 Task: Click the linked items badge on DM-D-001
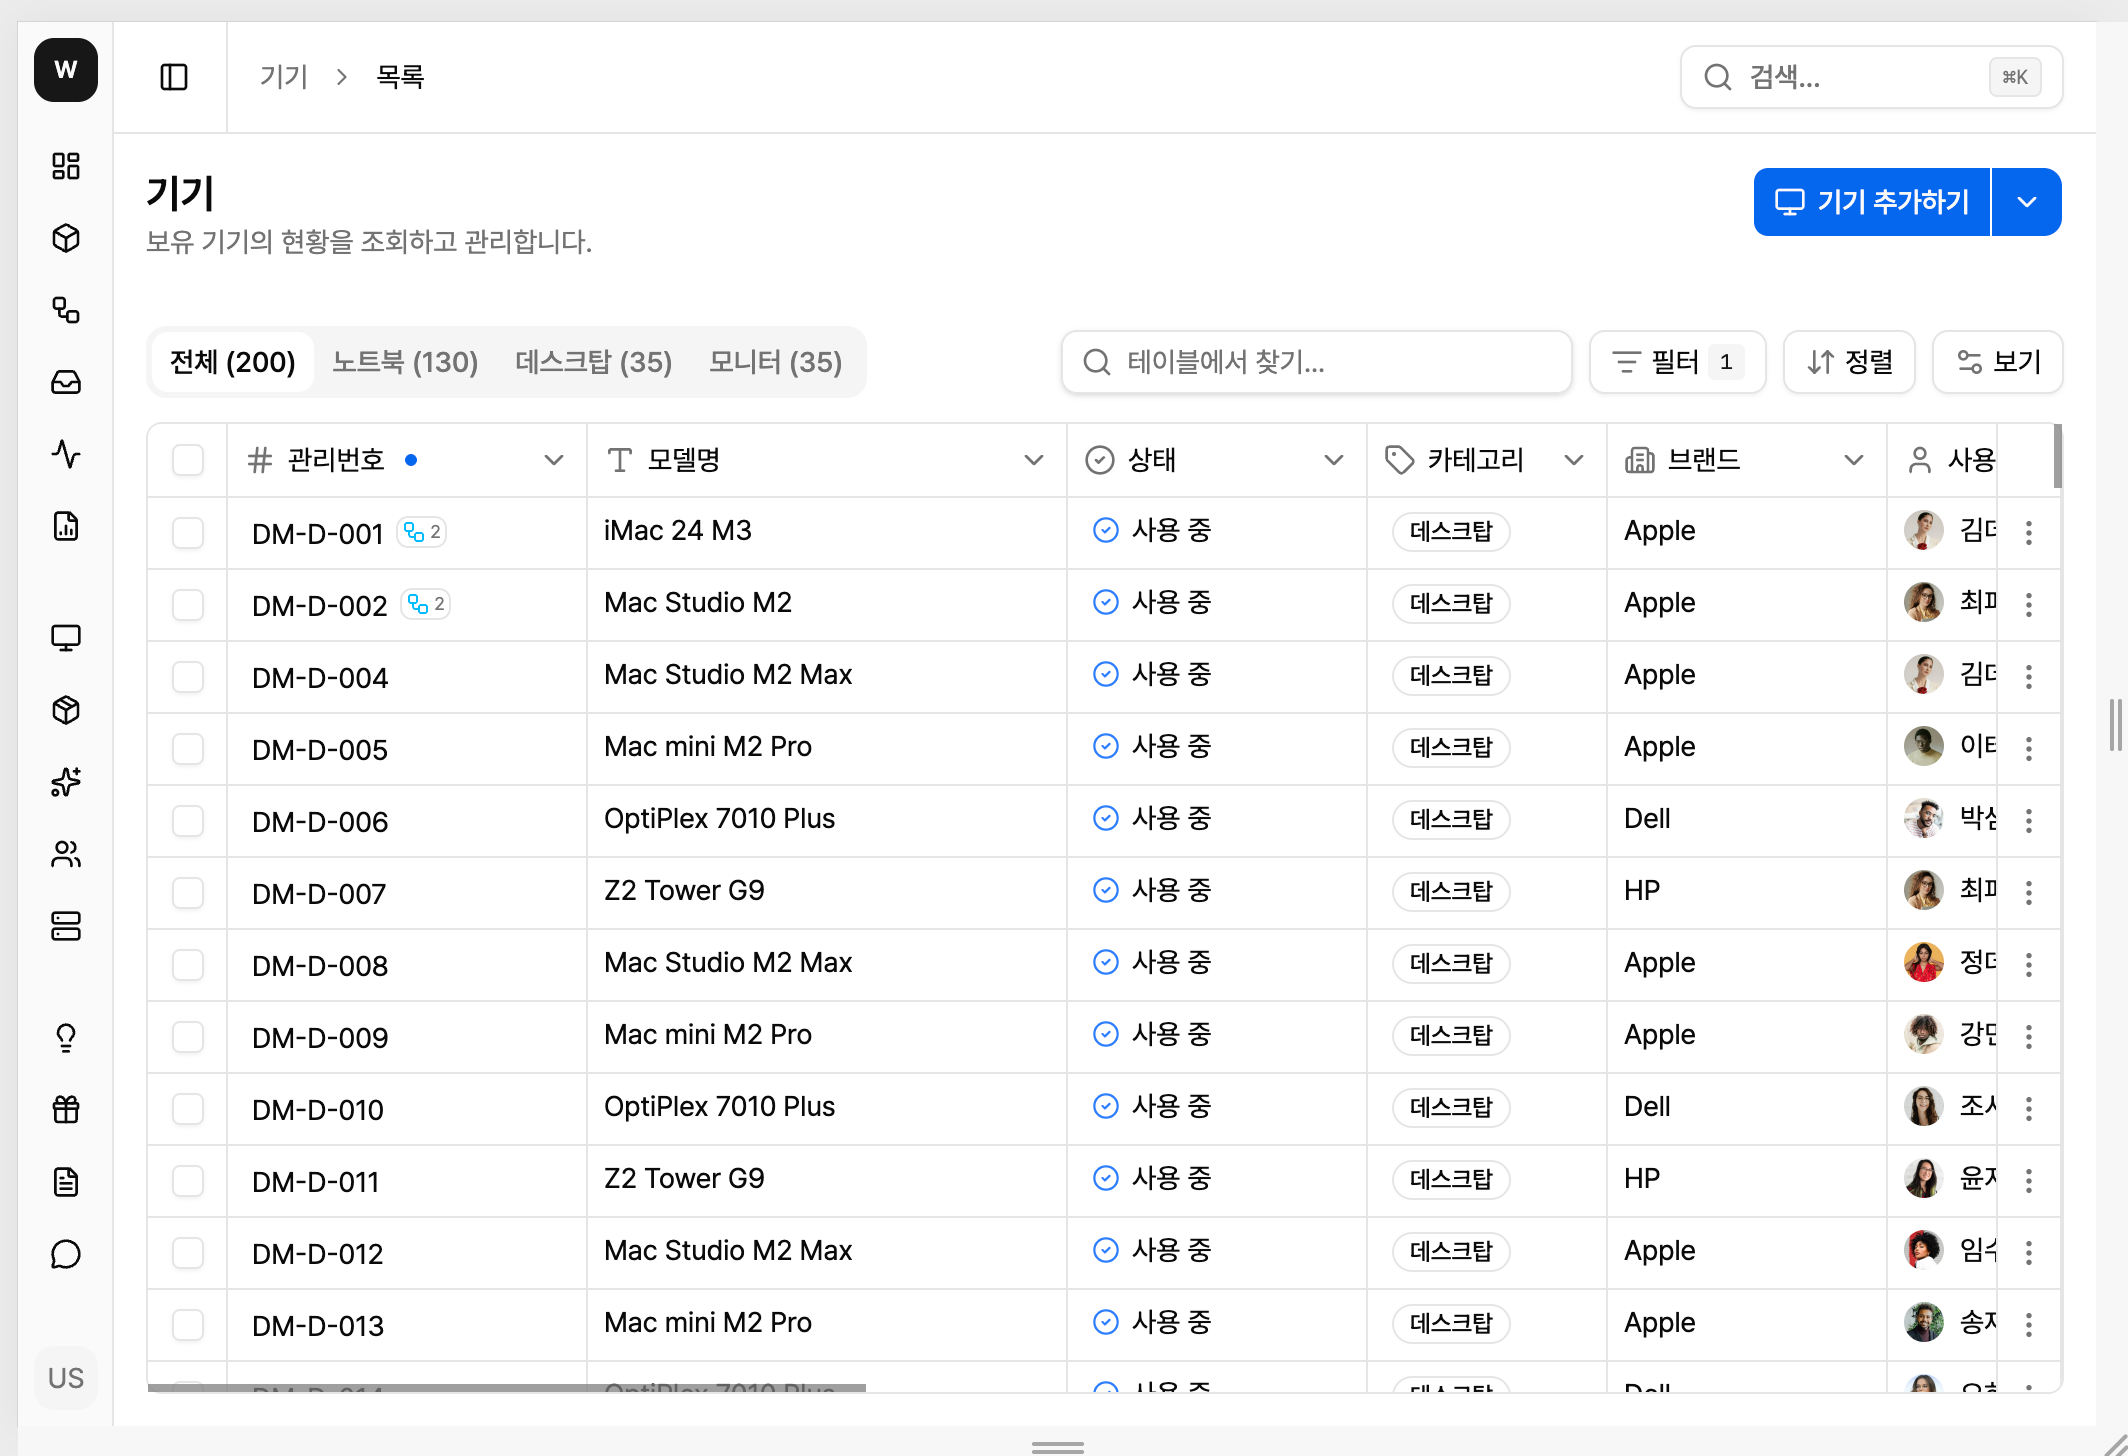point(422,532)
